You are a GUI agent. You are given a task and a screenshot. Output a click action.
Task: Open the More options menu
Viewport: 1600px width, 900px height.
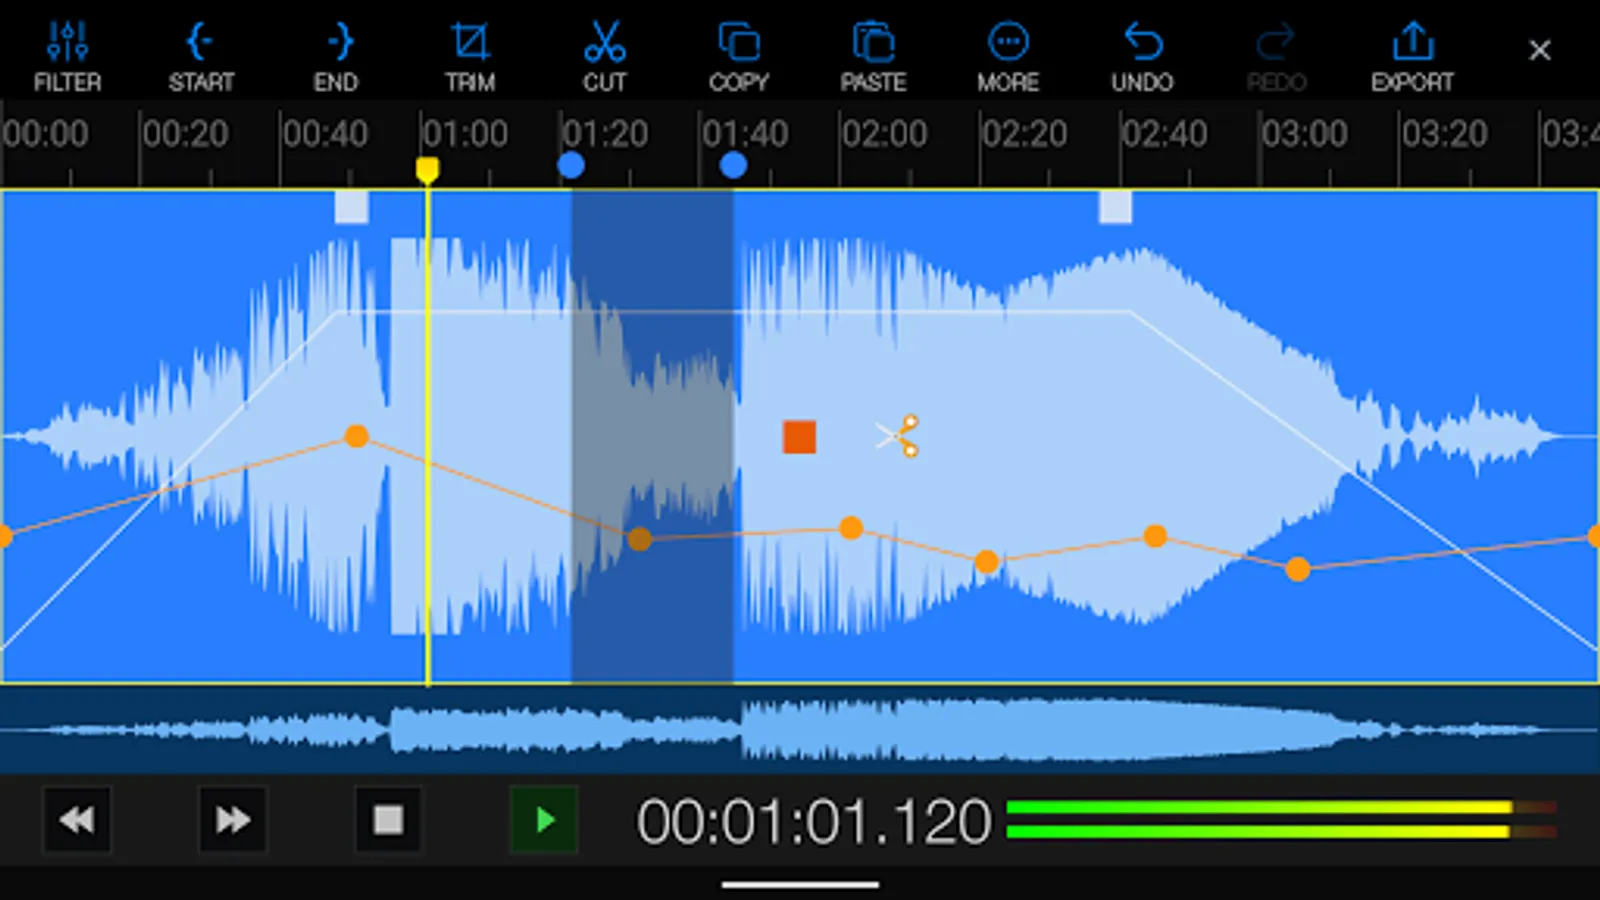1008,58
